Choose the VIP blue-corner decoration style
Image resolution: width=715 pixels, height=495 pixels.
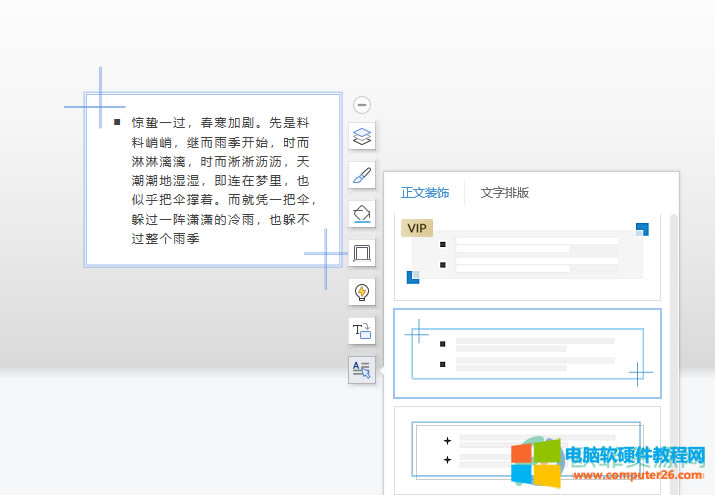(527, 256)
